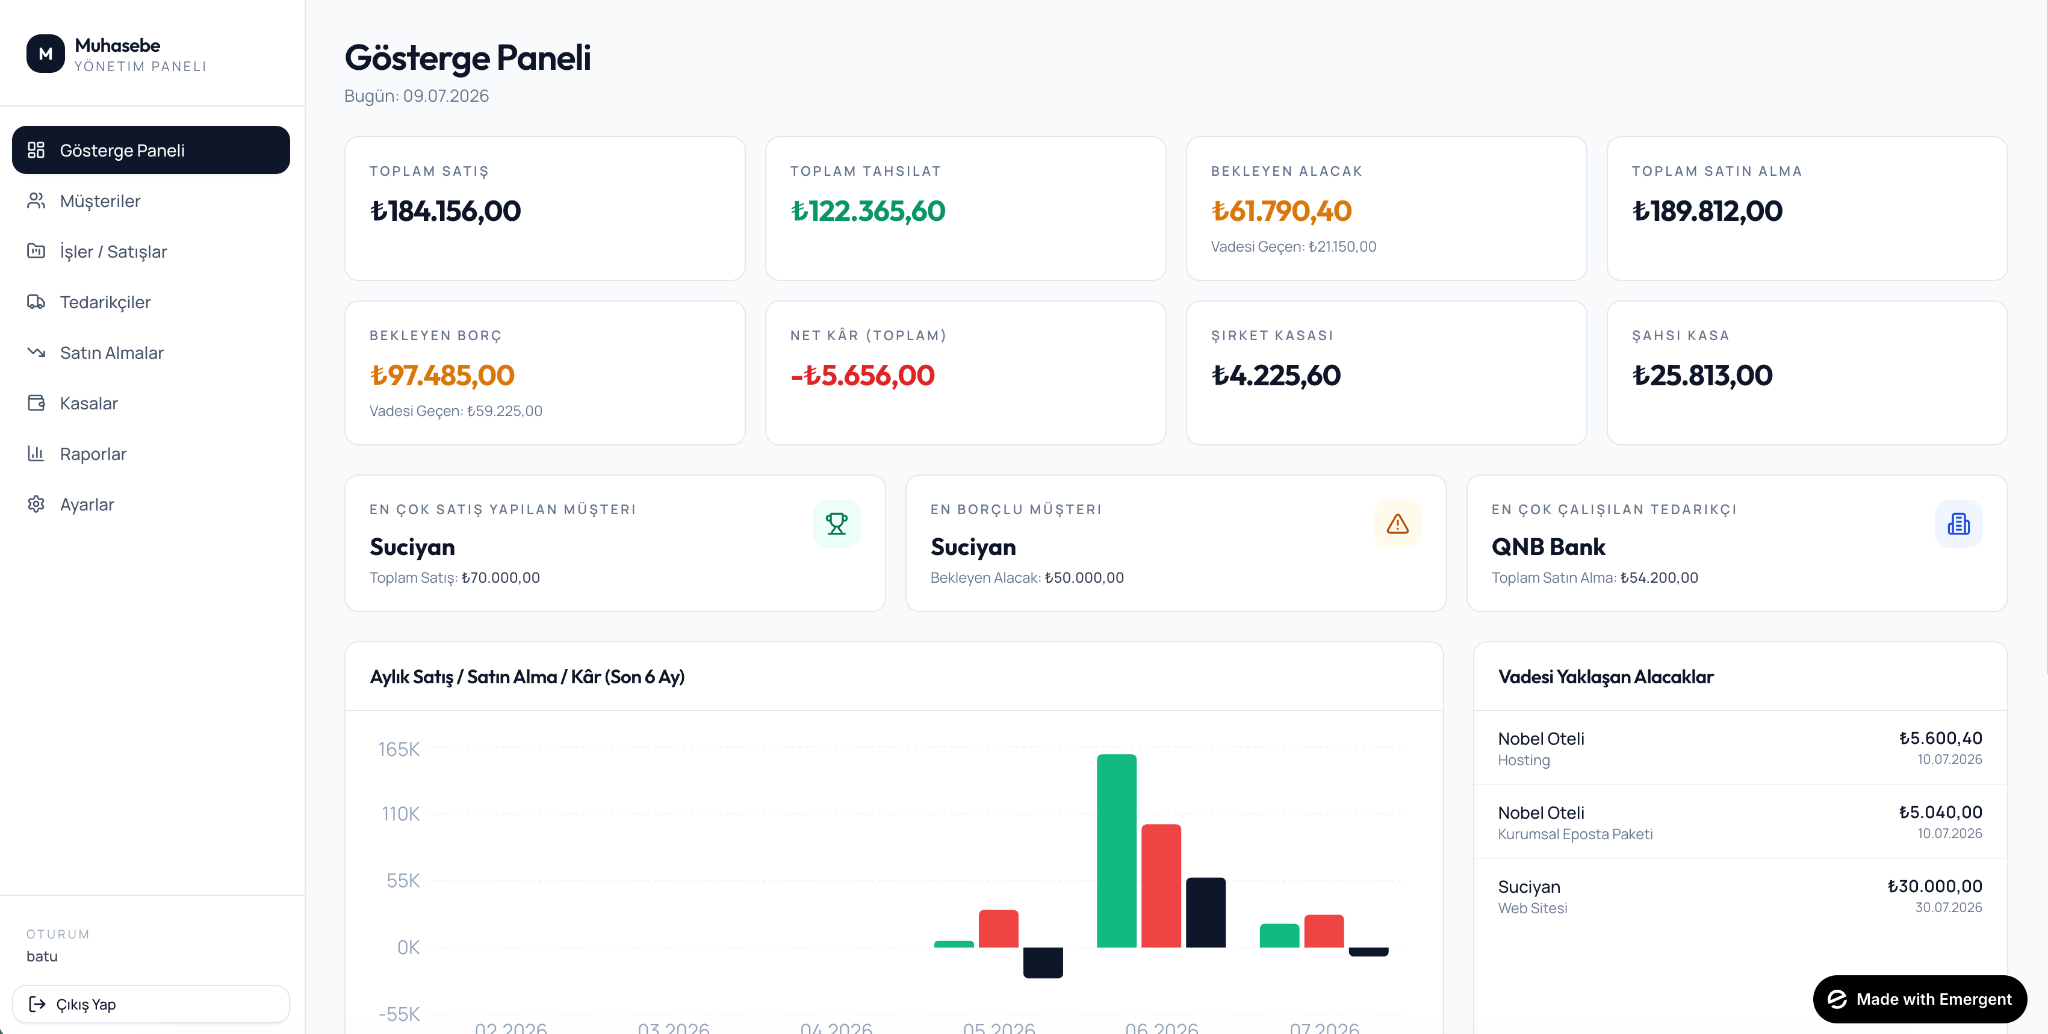Open the Raporlar menu item
Image resolution: width=2048 pixels, height=1034 pixels.
coord(151,454)
